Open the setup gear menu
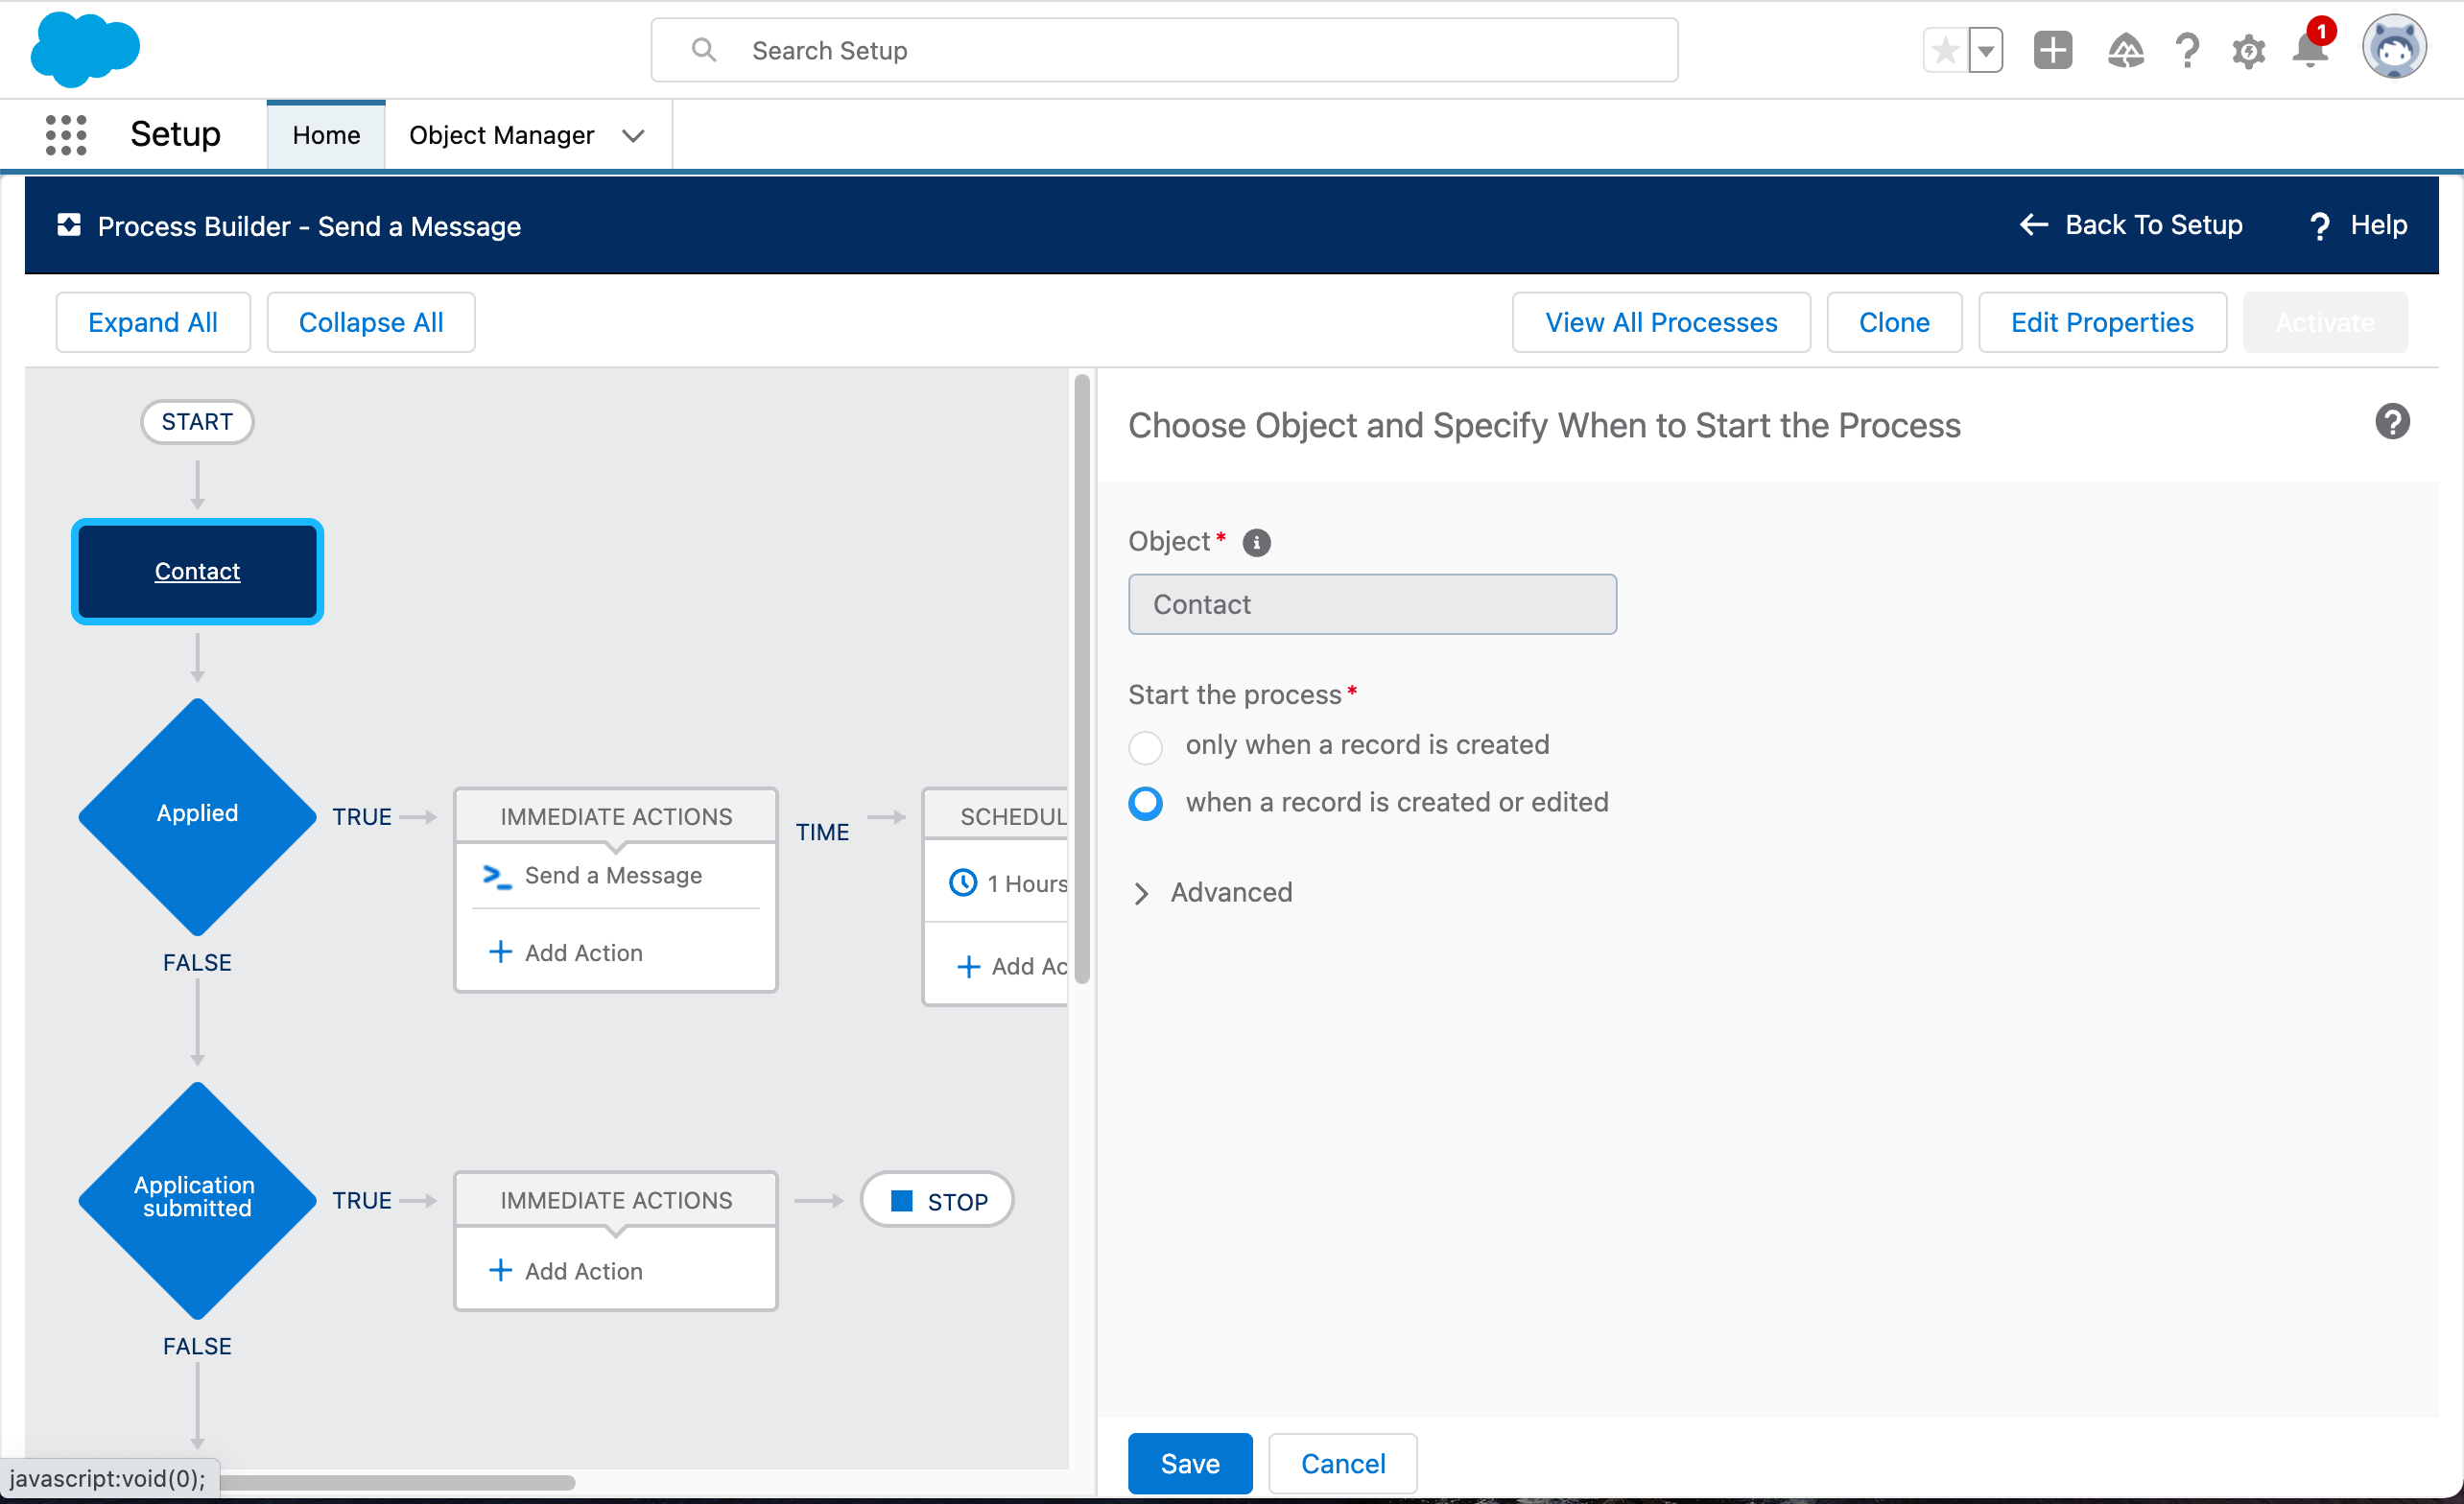Image resolution: width=2464 pixels, height=1504 pixels. [x=2248, y=51]
